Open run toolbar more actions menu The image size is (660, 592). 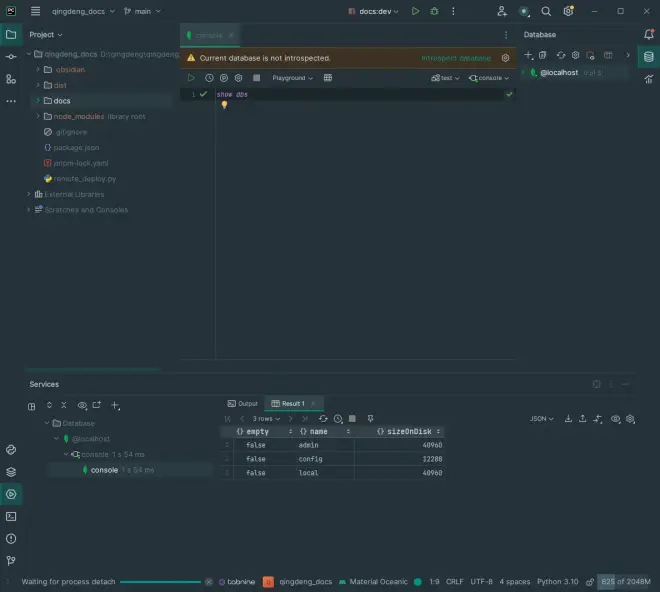[453, 11]
